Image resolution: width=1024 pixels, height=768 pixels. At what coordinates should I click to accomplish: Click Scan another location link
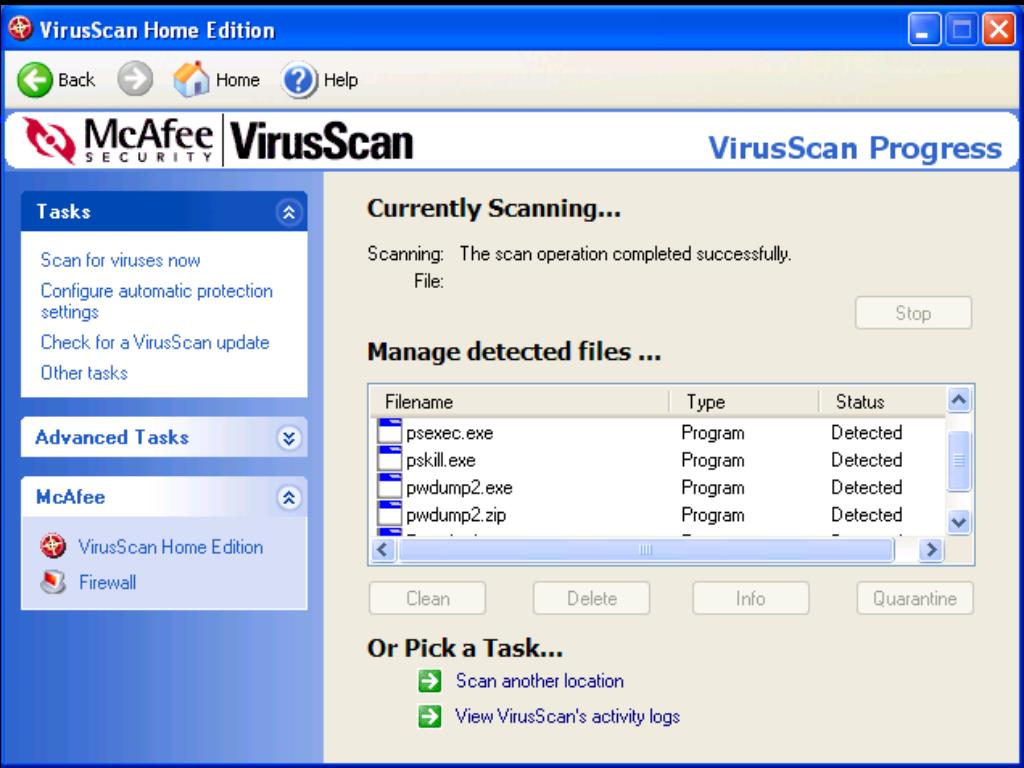pyautogui.click(x=539, y=681)
